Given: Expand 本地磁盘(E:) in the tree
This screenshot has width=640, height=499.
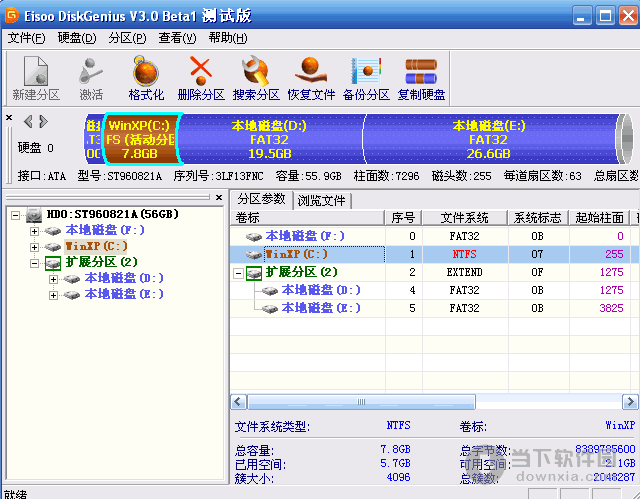Looking at the screenshot, I should [53, 295].
